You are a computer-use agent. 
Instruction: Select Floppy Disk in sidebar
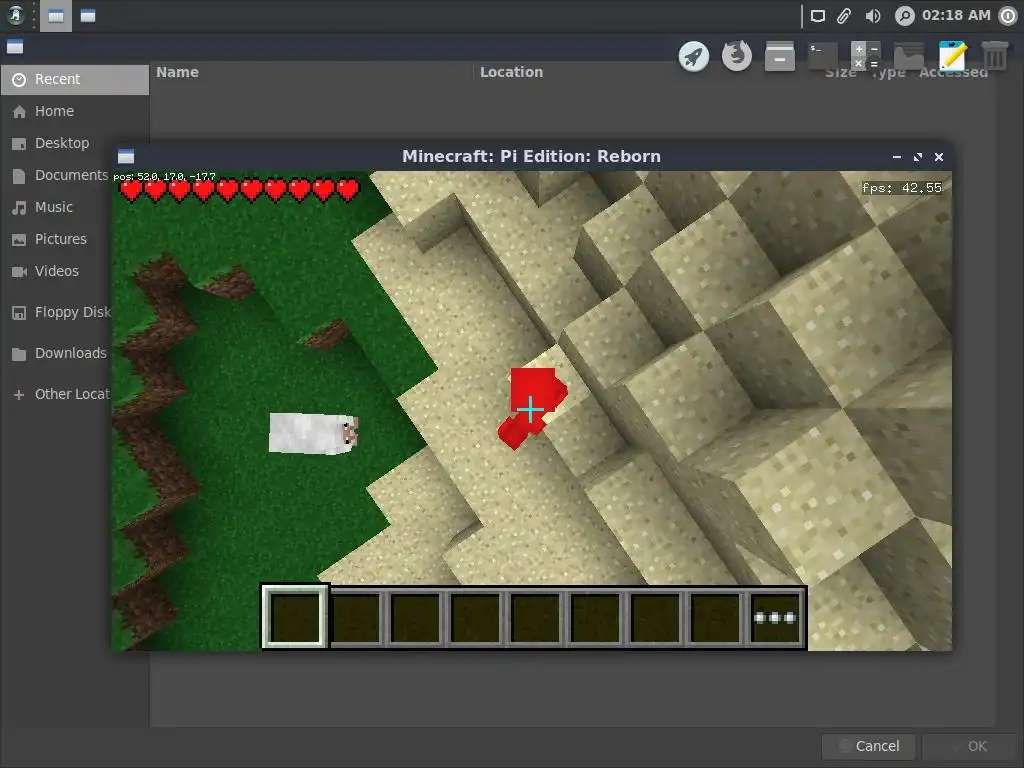[56, 312]
